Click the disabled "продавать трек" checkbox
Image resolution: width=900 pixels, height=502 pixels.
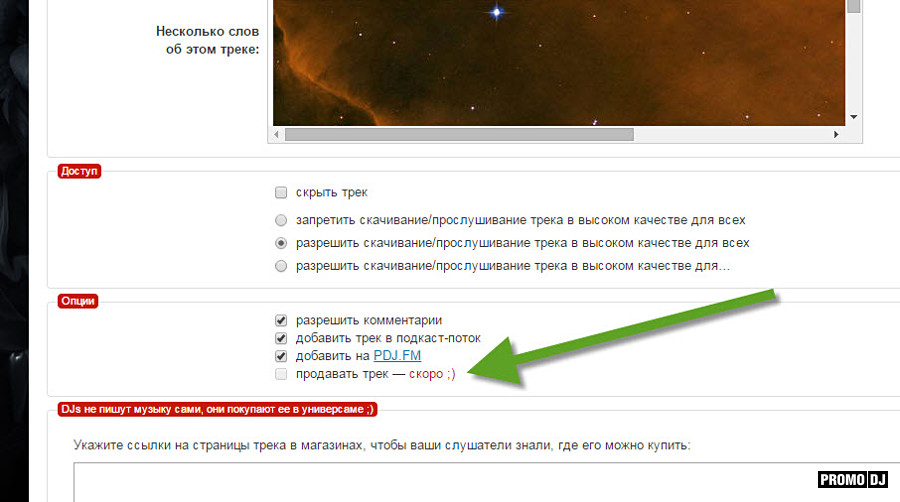coord(281,374)
